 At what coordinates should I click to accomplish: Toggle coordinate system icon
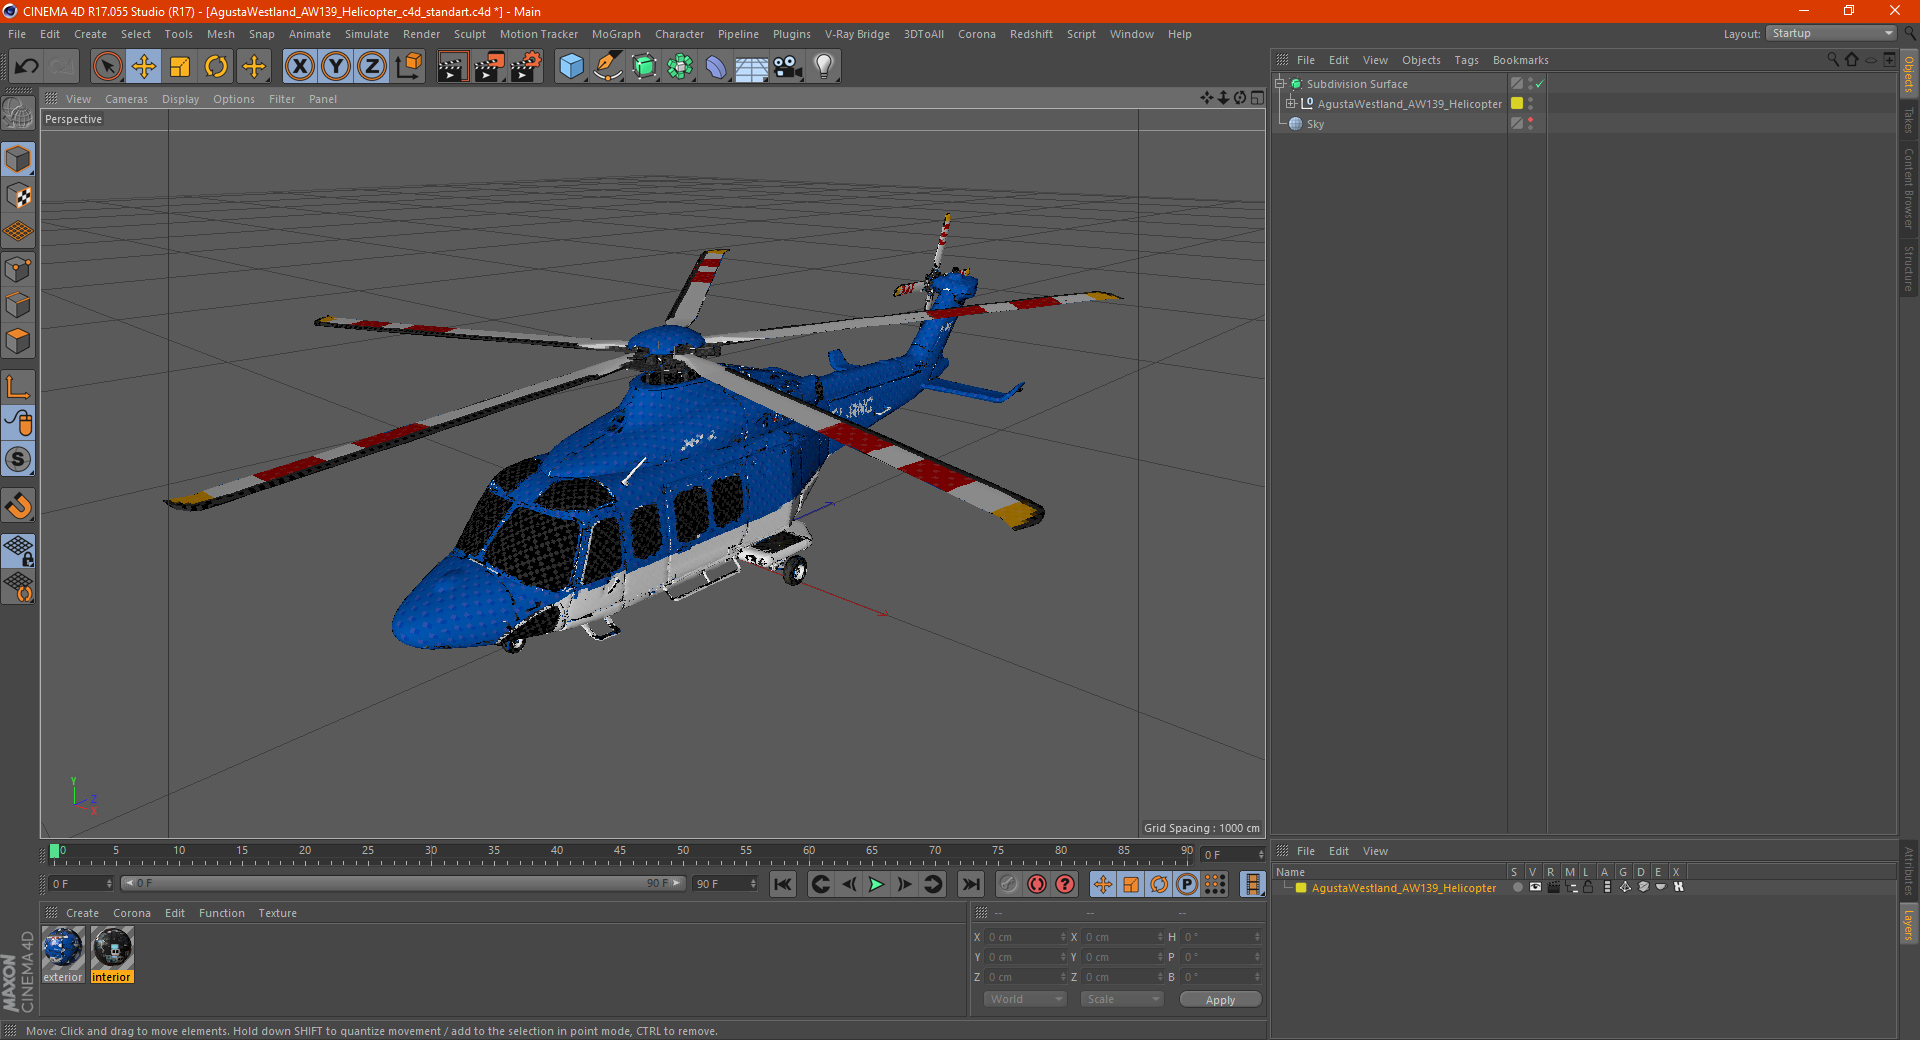[x=409, y=67]
